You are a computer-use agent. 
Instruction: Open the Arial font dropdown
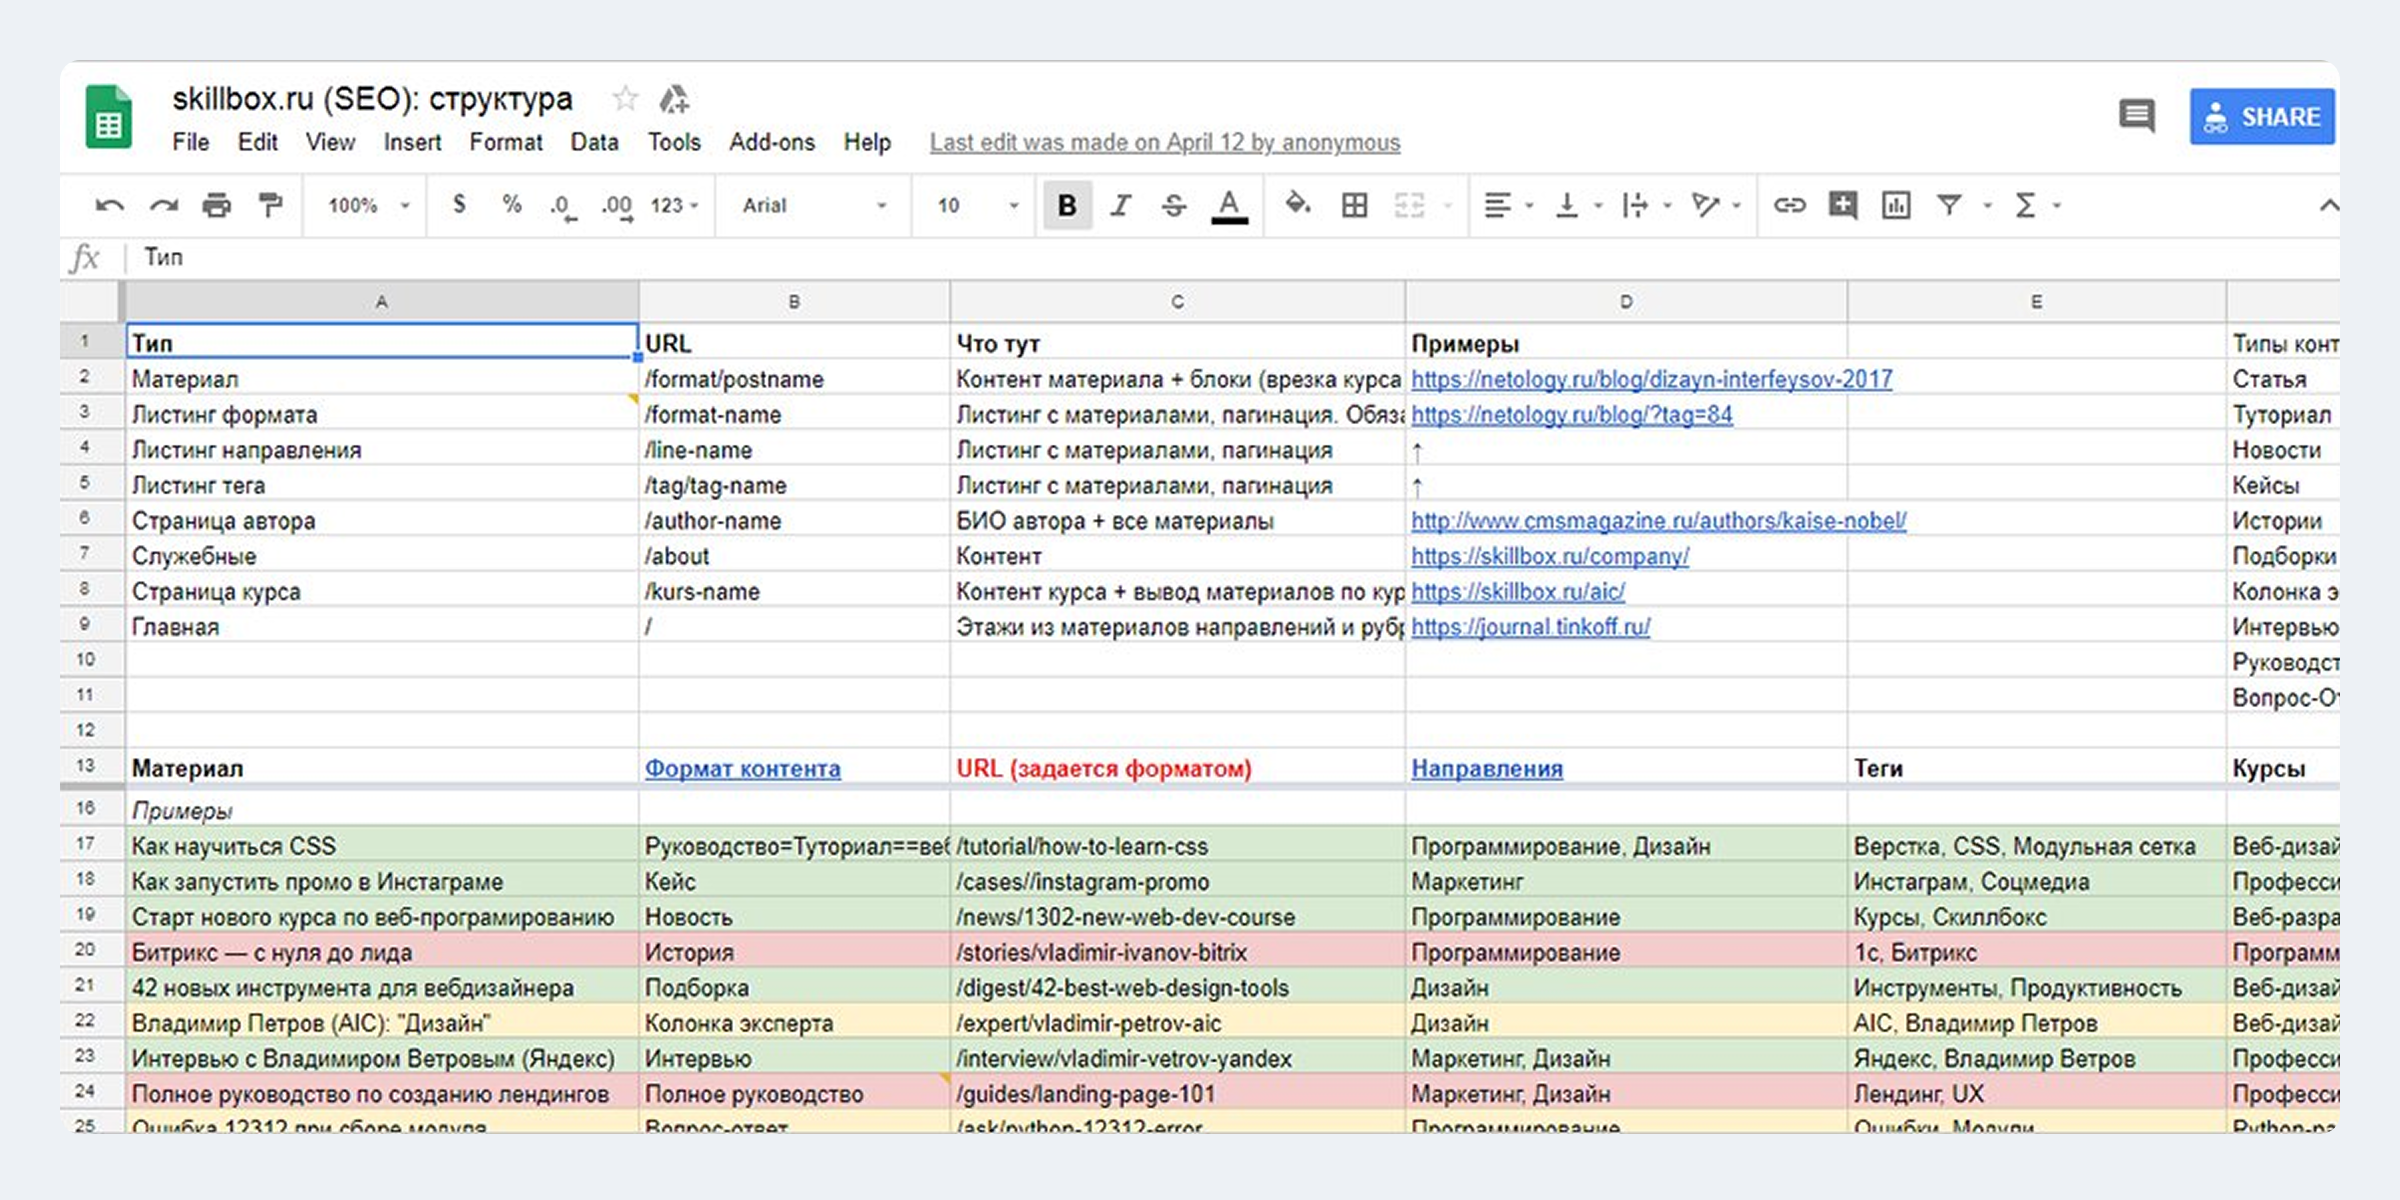pos(814,206)
